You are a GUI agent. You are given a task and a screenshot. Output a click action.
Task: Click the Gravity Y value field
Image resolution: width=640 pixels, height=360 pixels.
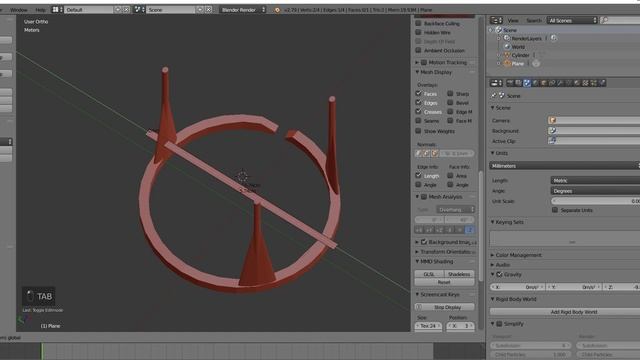(x=574, y=287)
